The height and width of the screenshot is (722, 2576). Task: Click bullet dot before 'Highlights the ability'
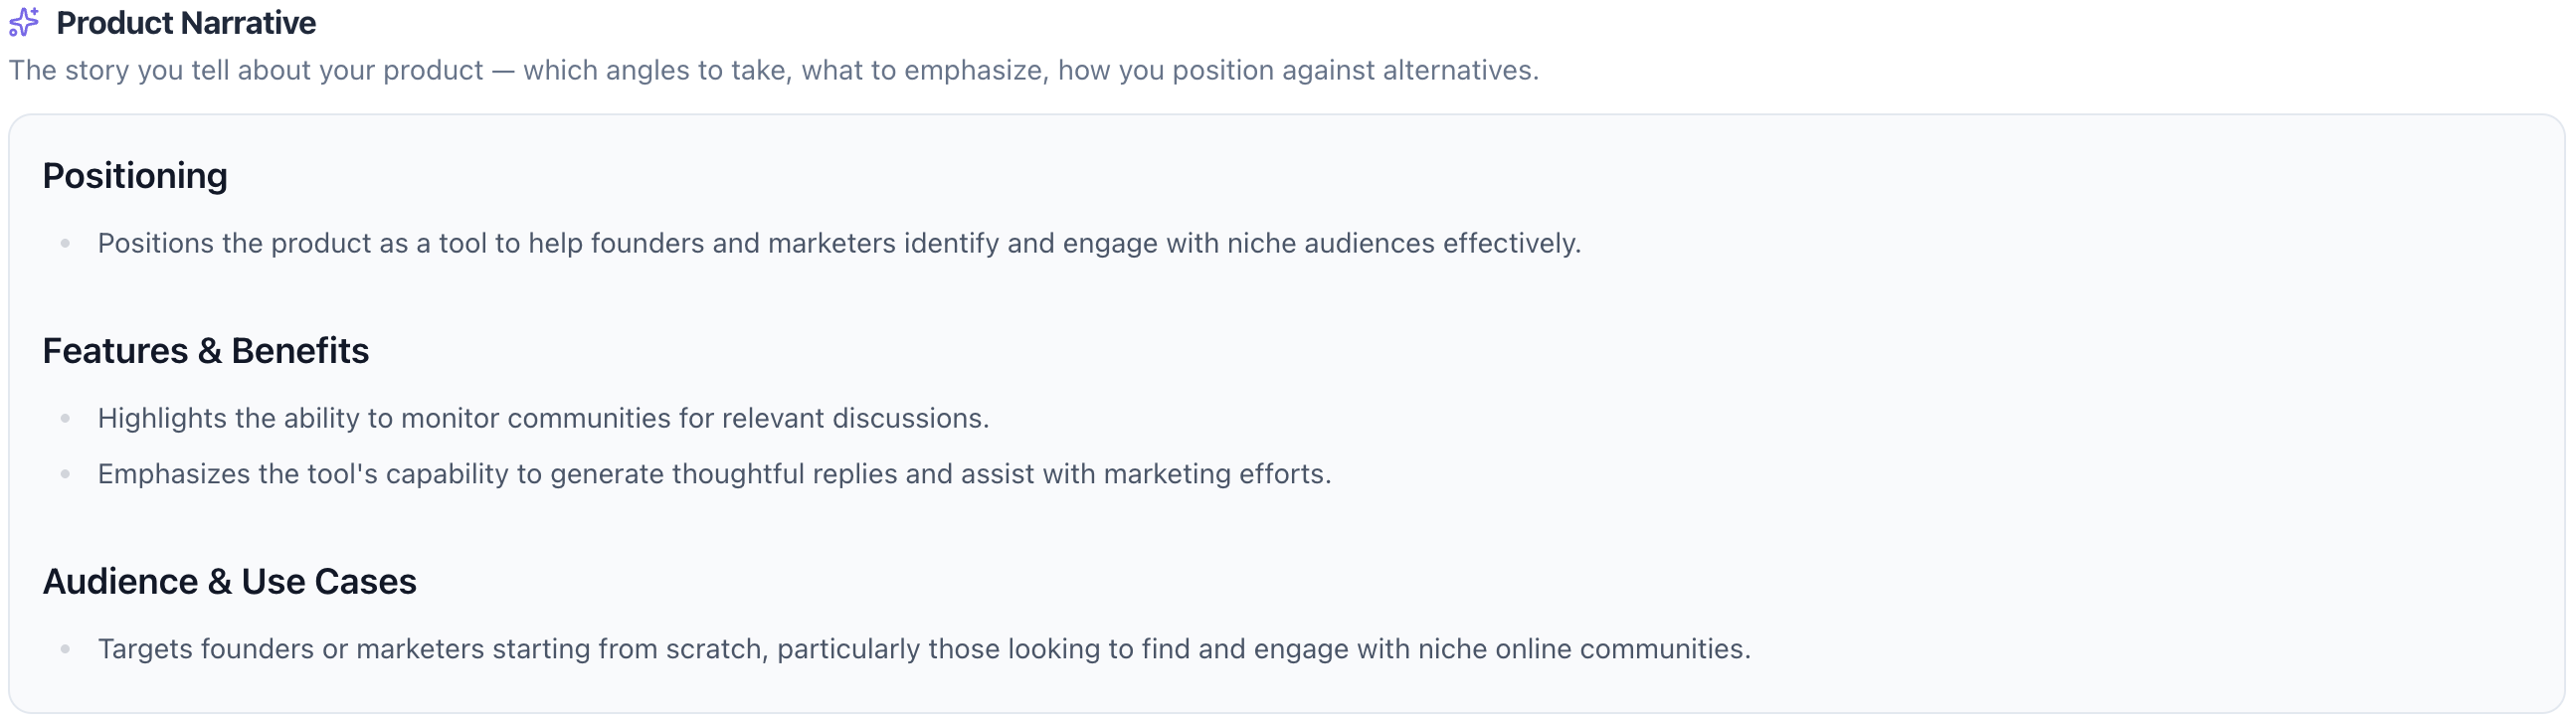[x=65, y=418]
